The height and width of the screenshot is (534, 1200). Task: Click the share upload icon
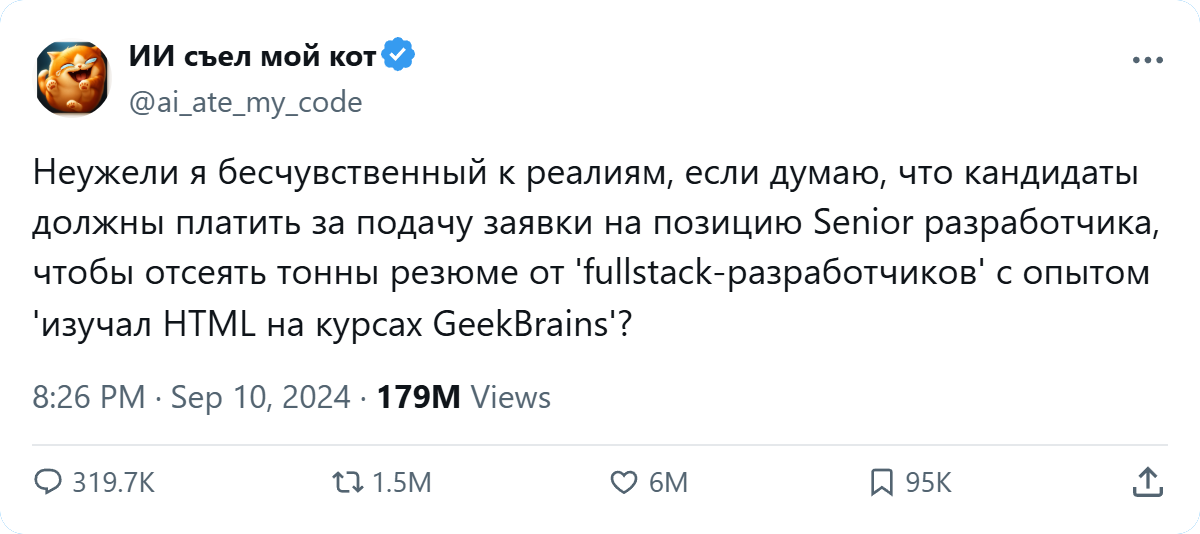(x=1146, y=483)
